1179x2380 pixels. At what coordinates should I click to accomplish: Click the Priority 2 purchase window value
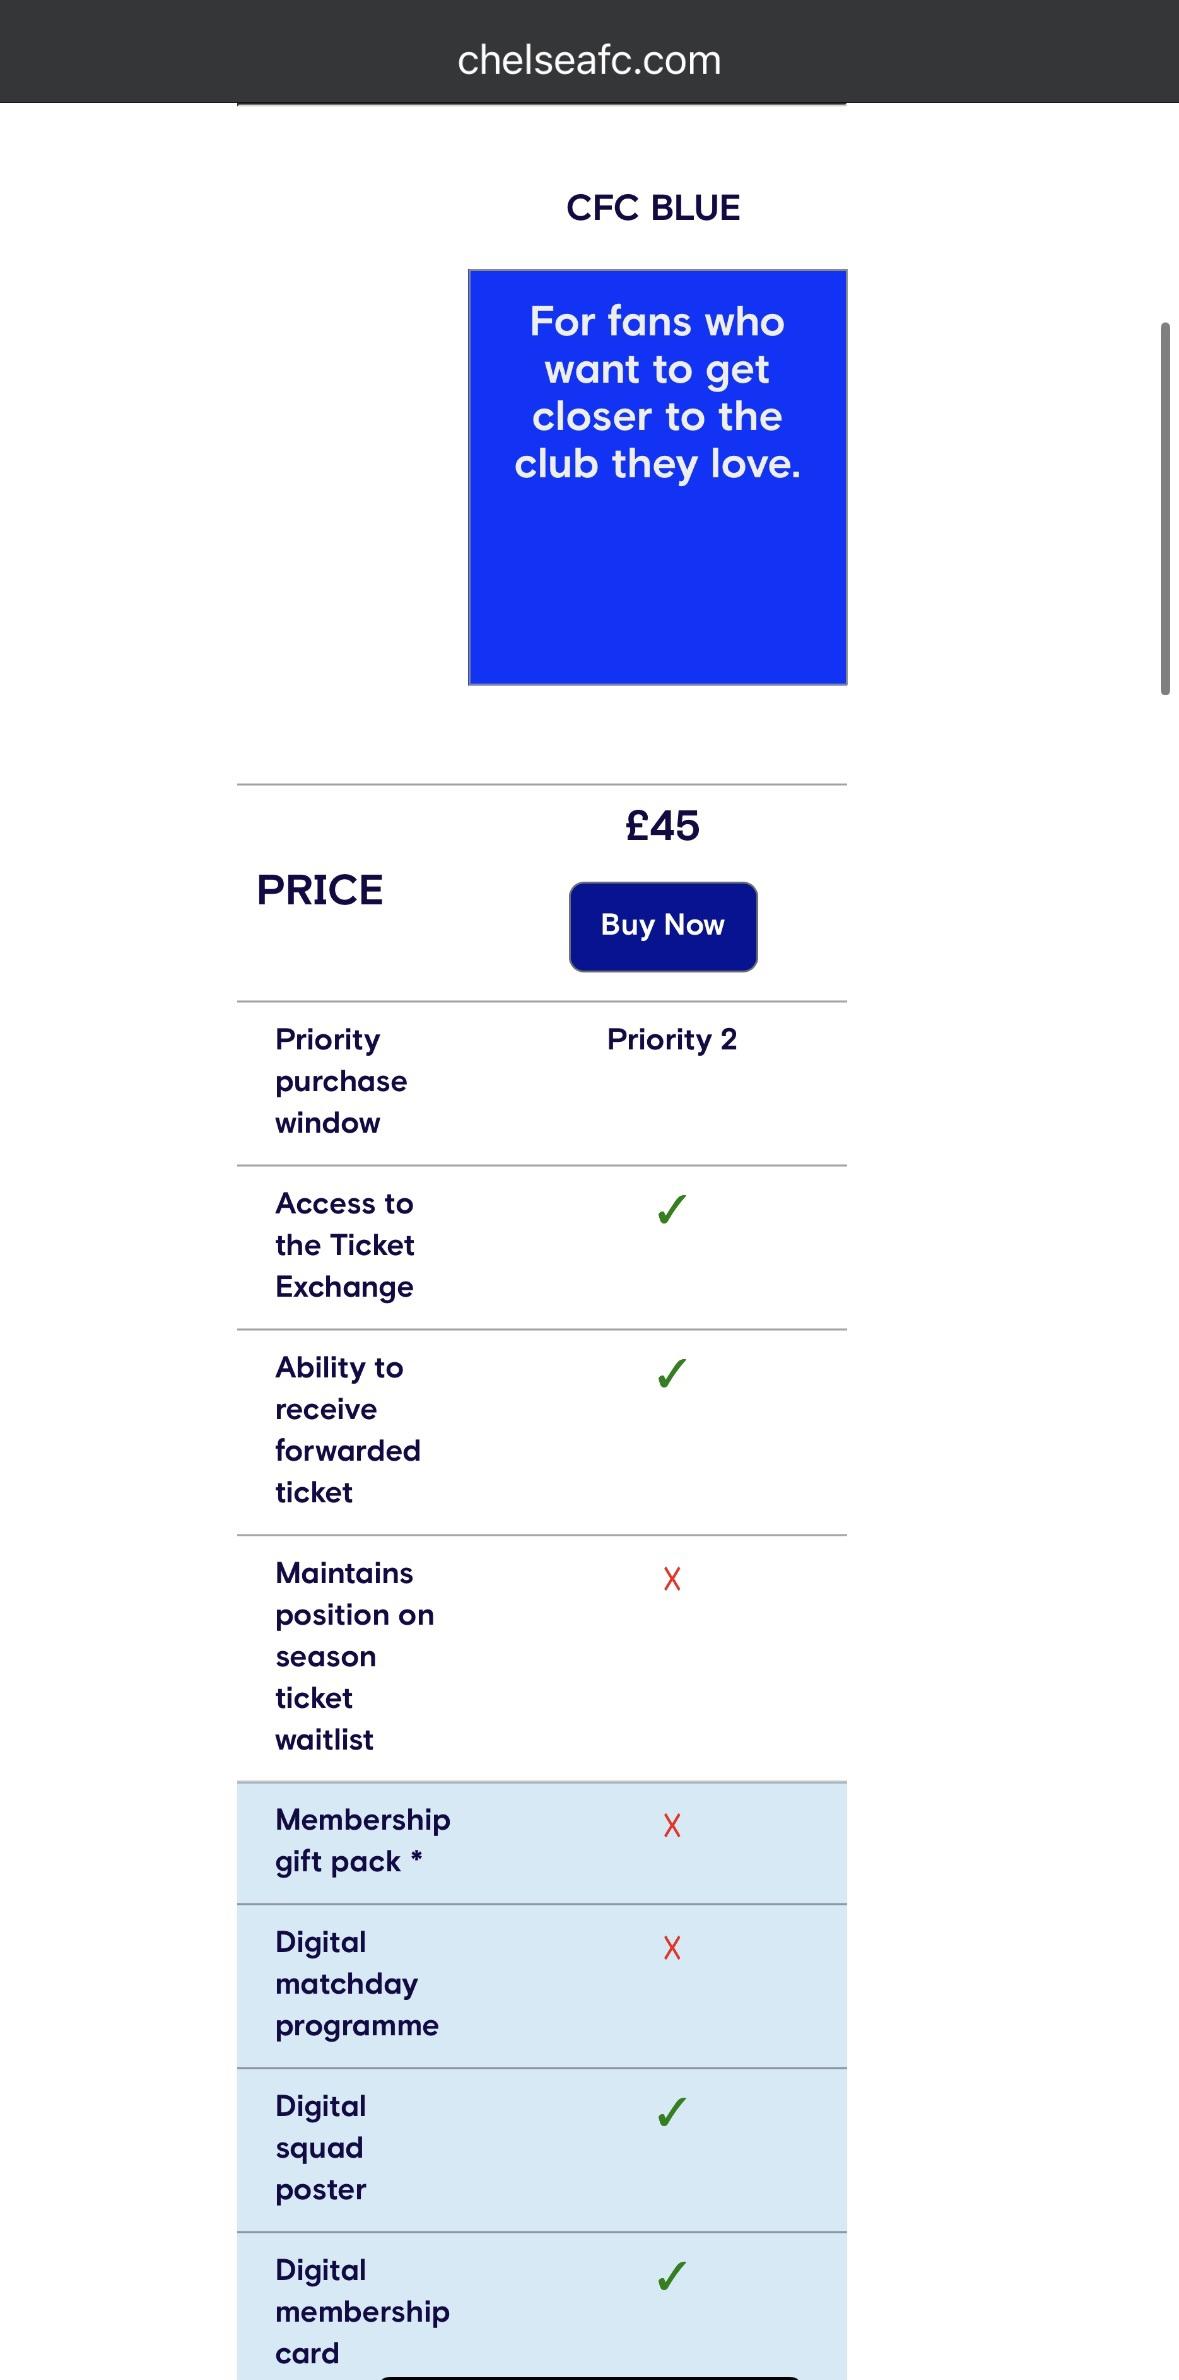671,1040
